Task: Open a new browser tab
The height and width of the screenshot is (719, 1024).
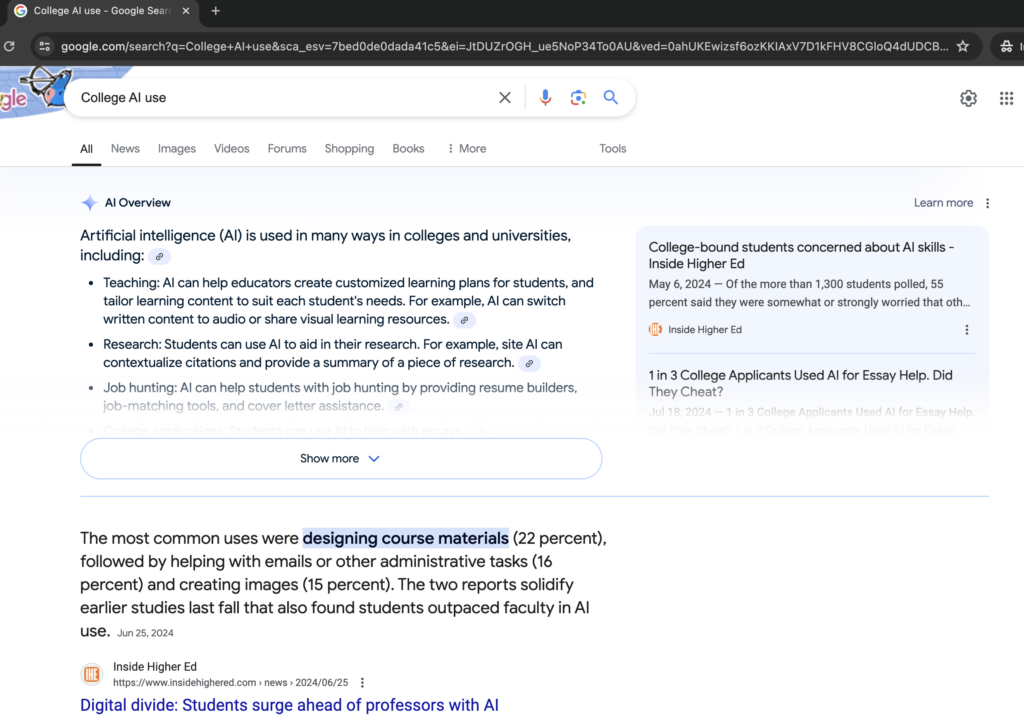Action: click(216, 11)
